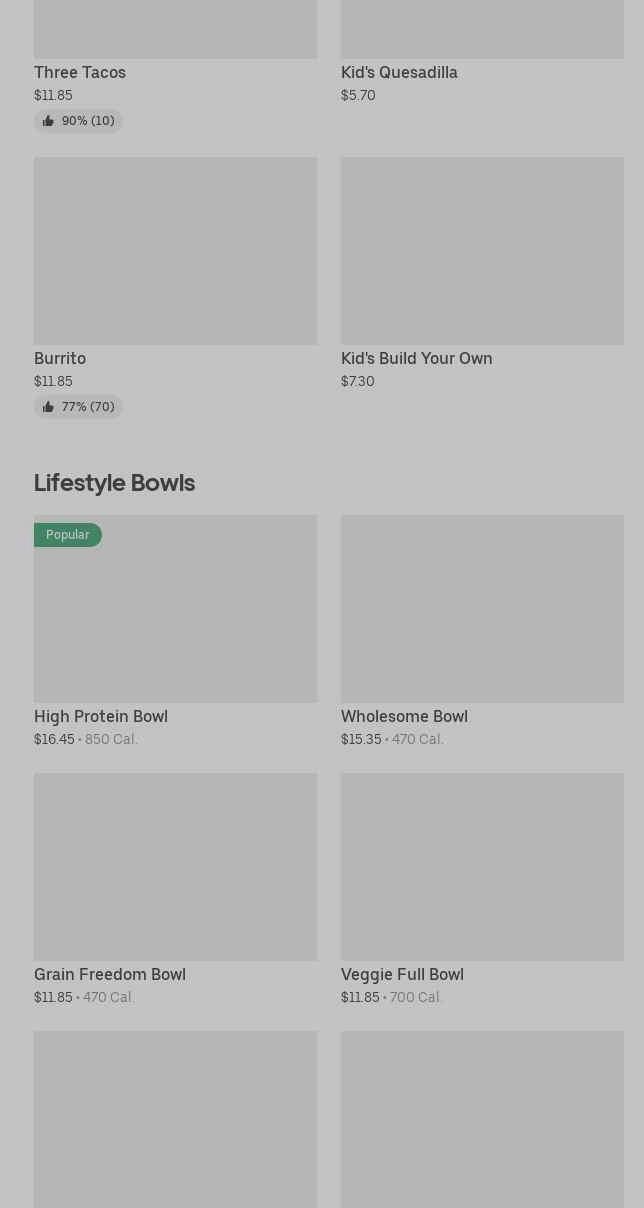Click the Burrito image thumbnail
Image resolution: width=644 pixels, height=1208 pixels.
pyautogui.click(x=175, y=251)
